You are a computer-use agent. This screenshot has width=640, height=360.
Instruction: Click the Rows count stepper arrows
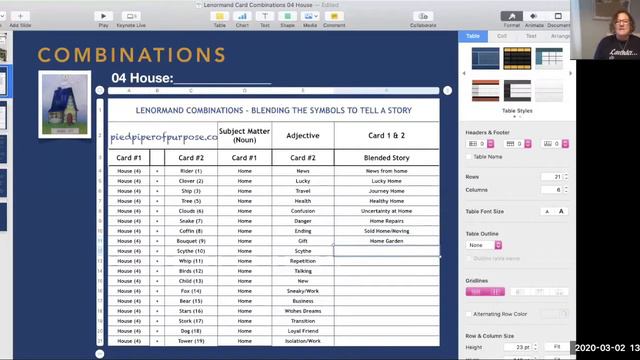pyautogui.click(x=566, y=177)
